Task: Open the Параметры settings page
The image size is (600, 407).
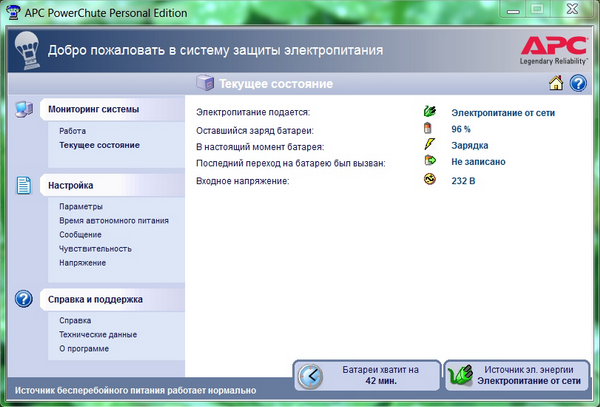Action: pos(81,207)
